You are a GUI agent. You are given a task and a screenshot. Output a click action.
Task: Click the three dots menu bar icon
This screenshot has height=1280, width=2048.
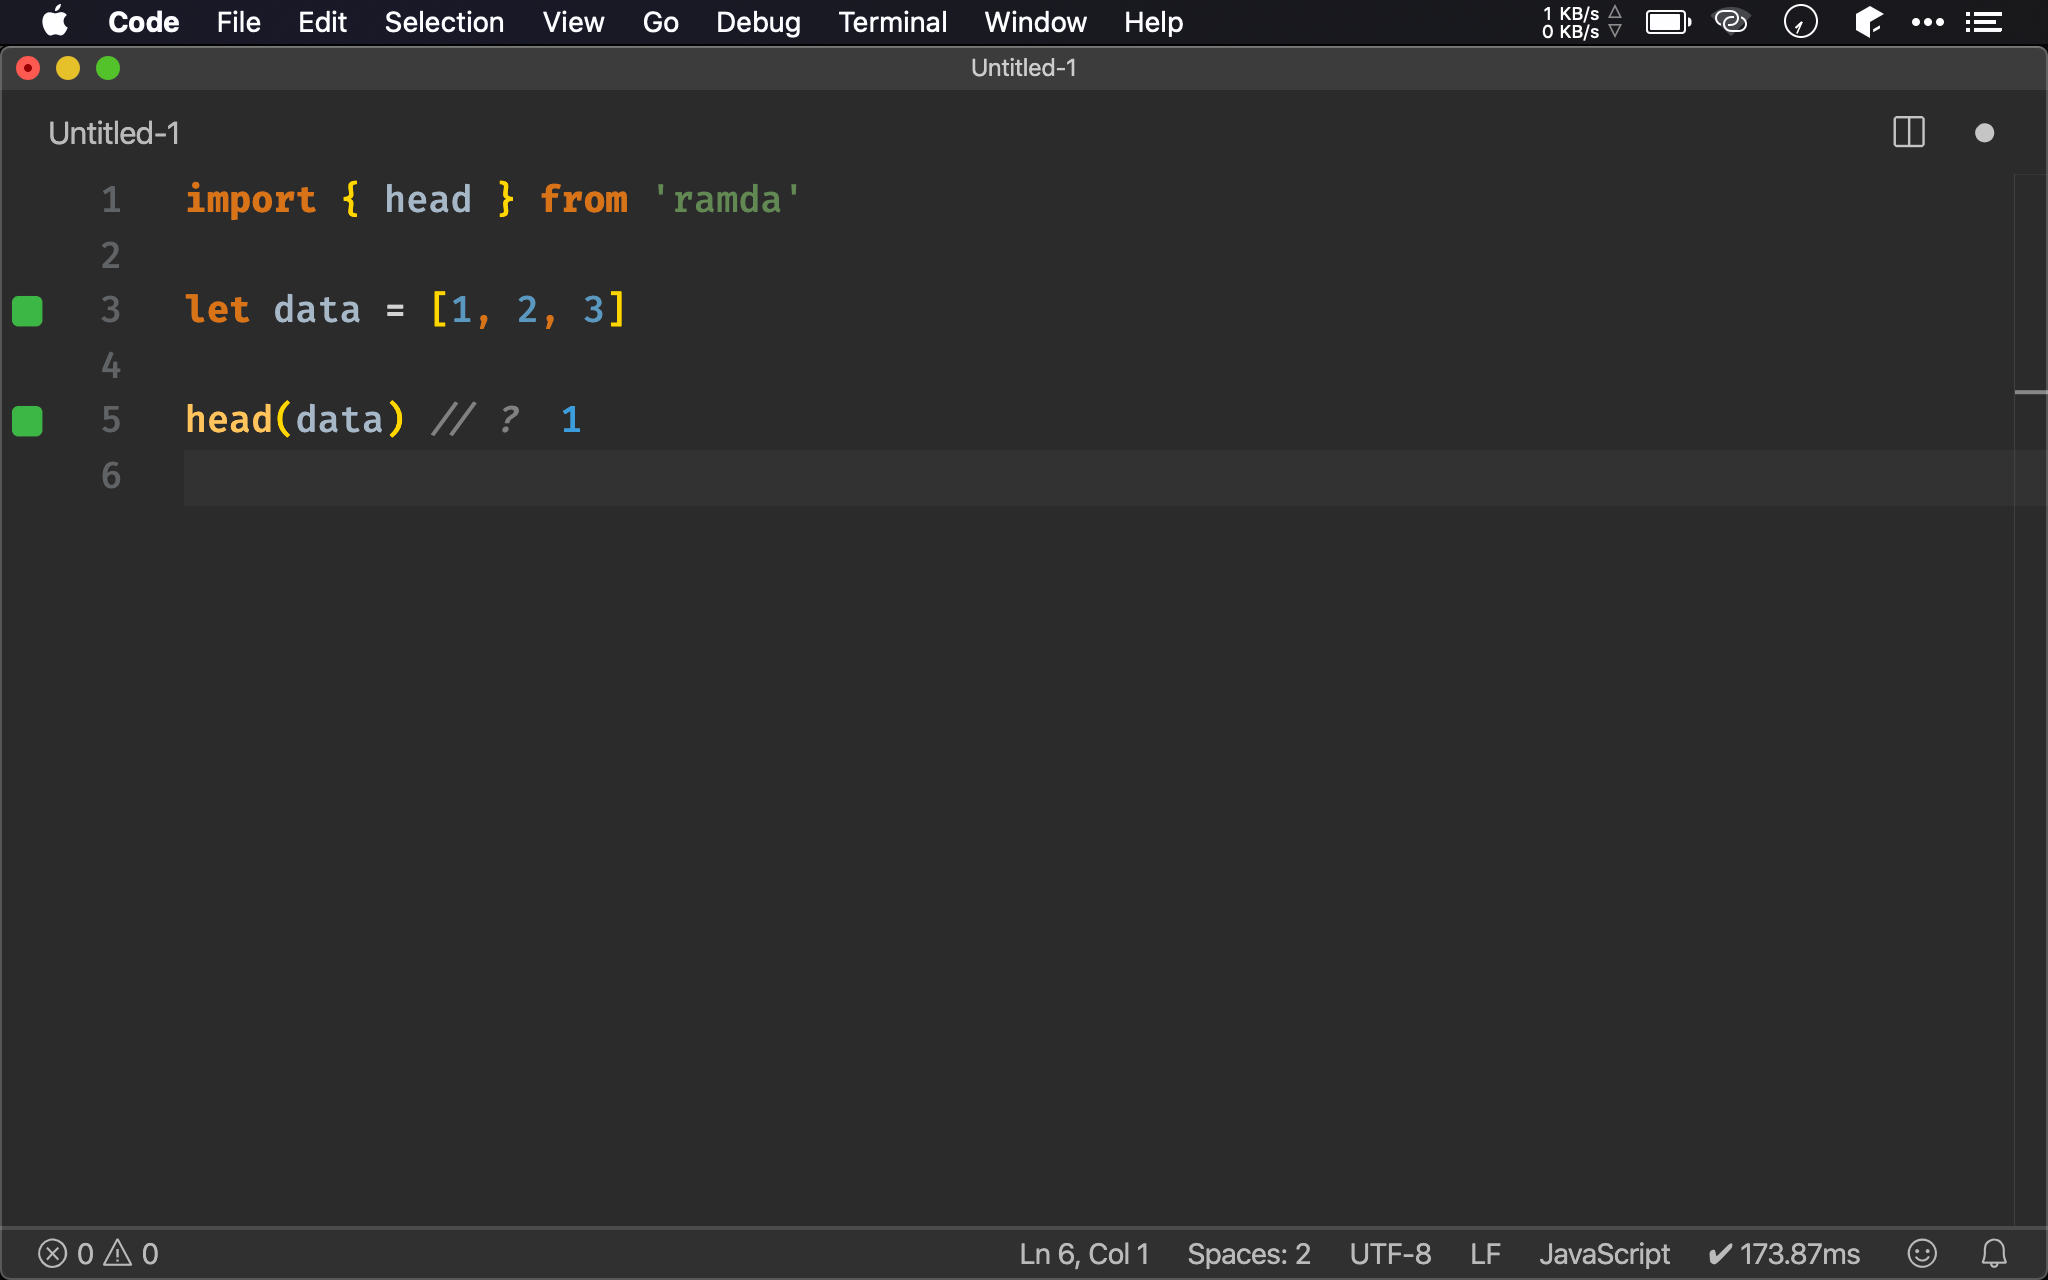coord(1927,22)
